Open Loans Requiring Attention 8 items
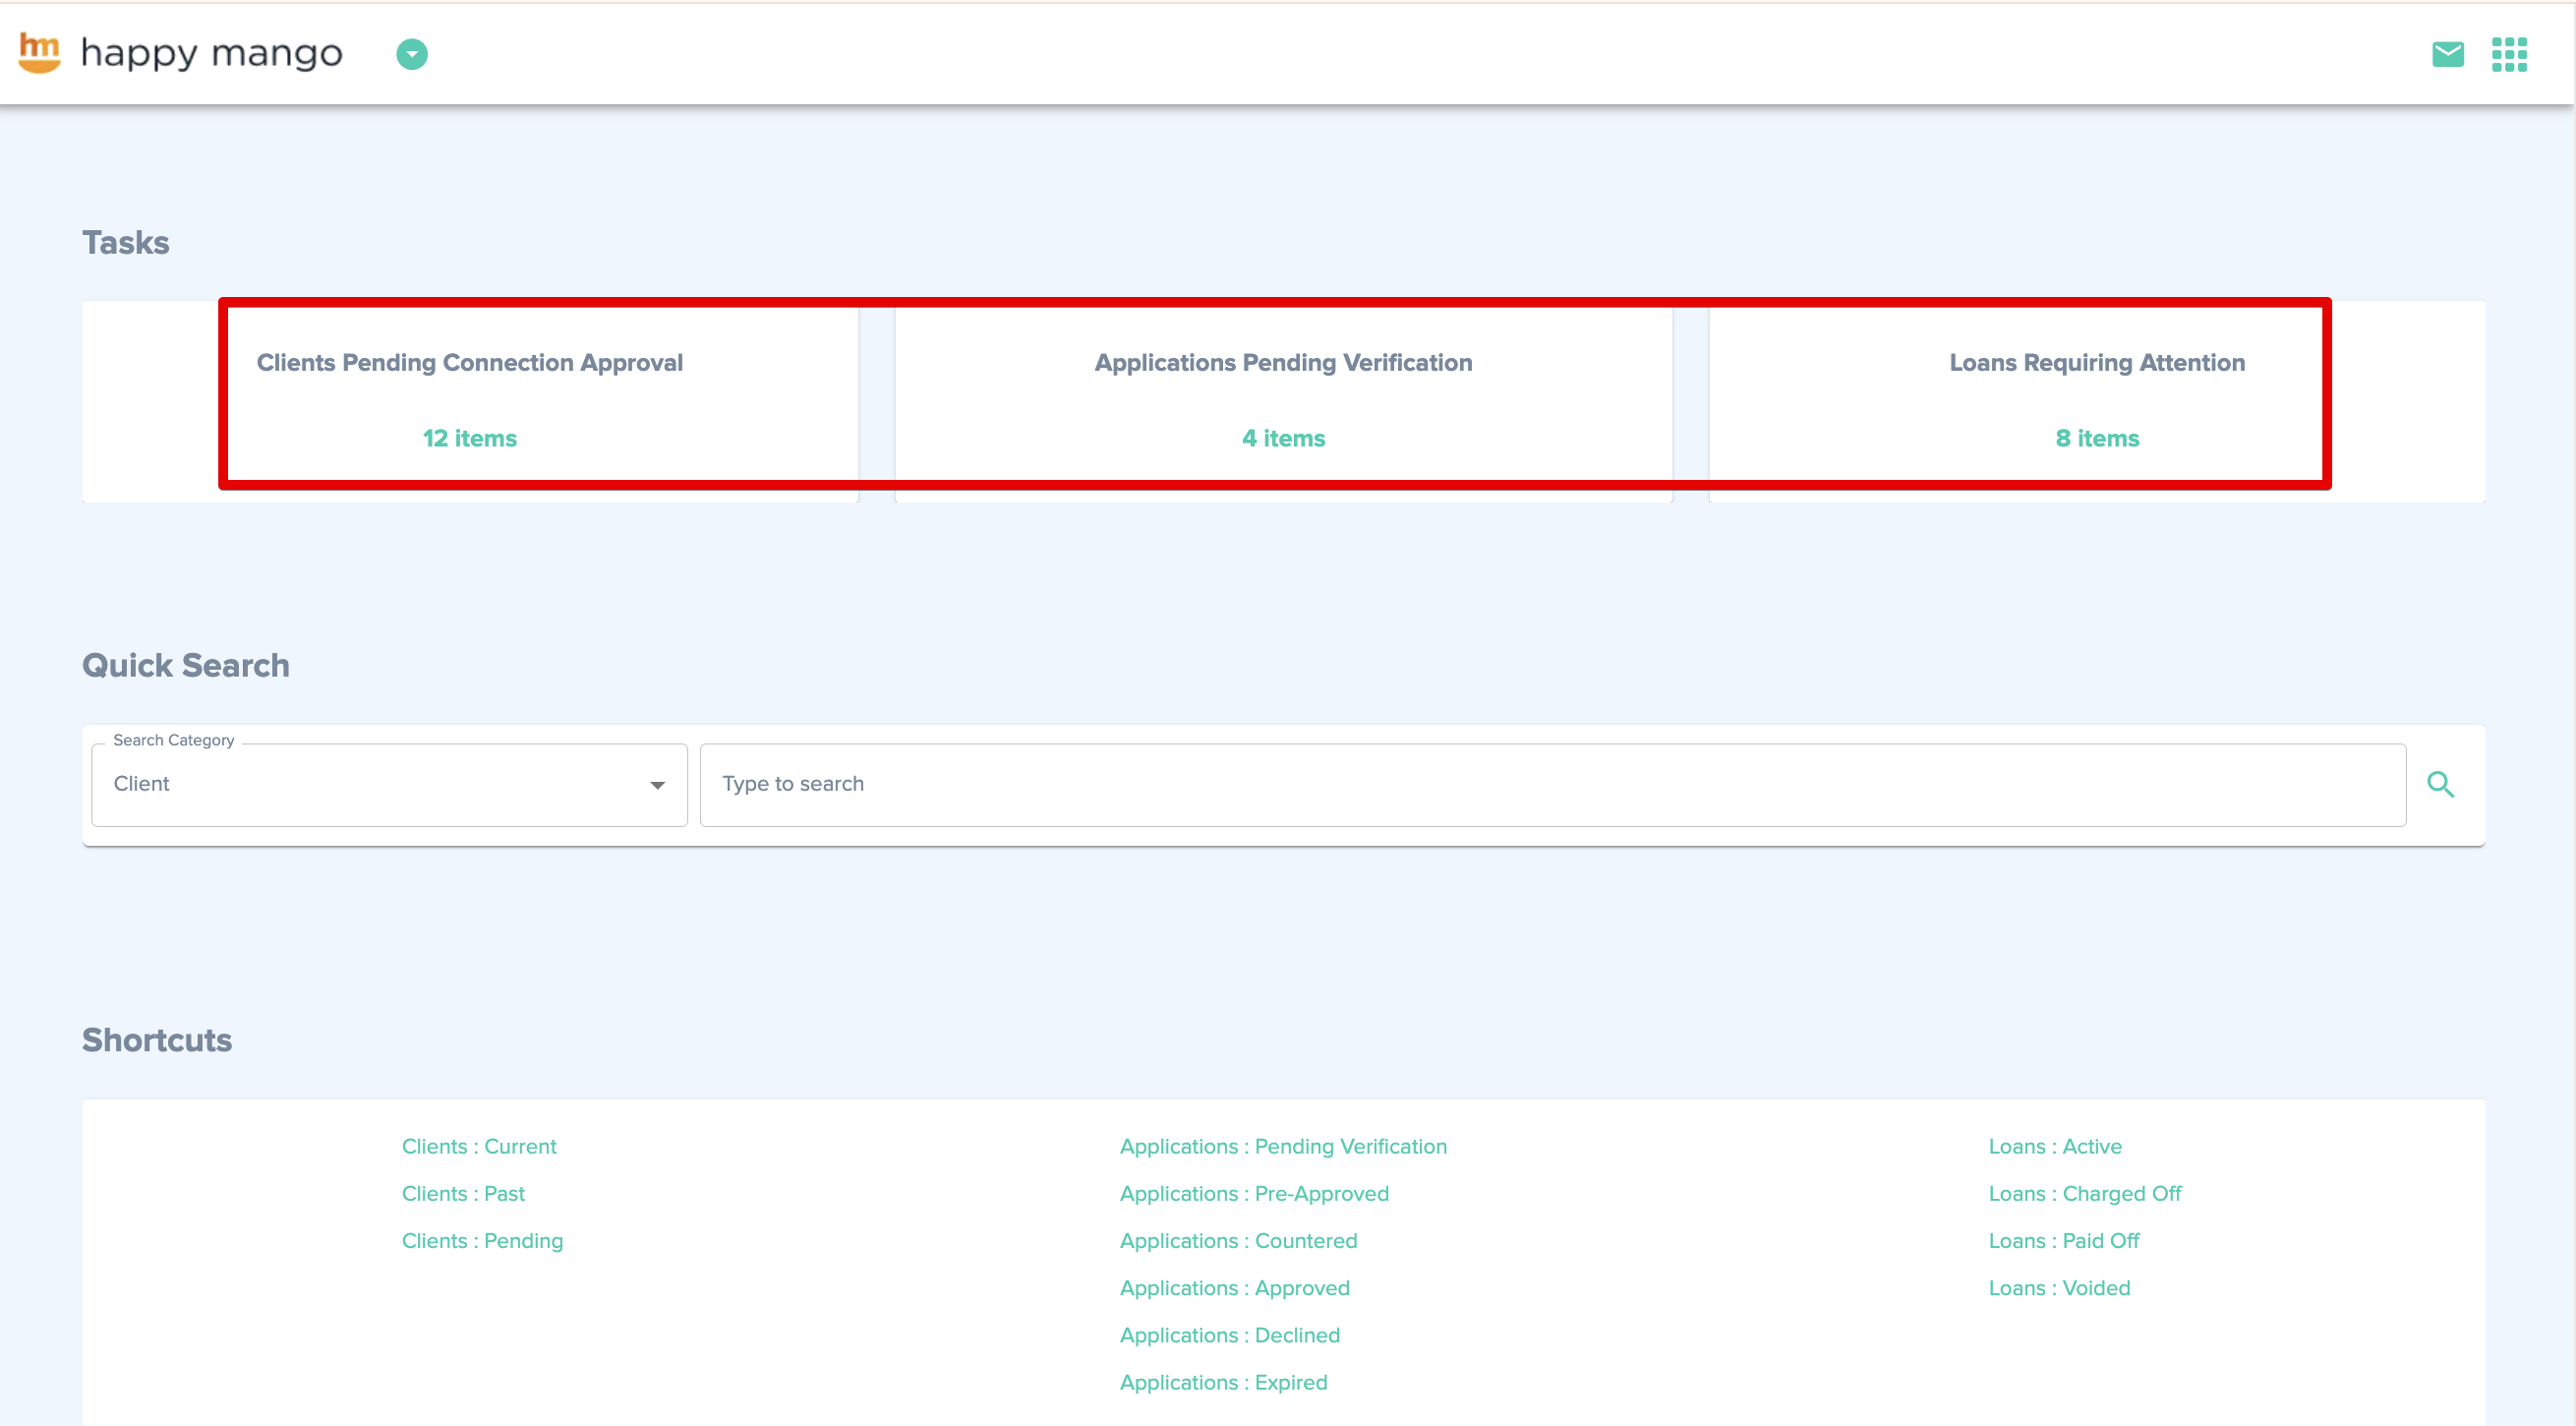This screenshot has width=2576, height=1426. [x=2097, y=438]
